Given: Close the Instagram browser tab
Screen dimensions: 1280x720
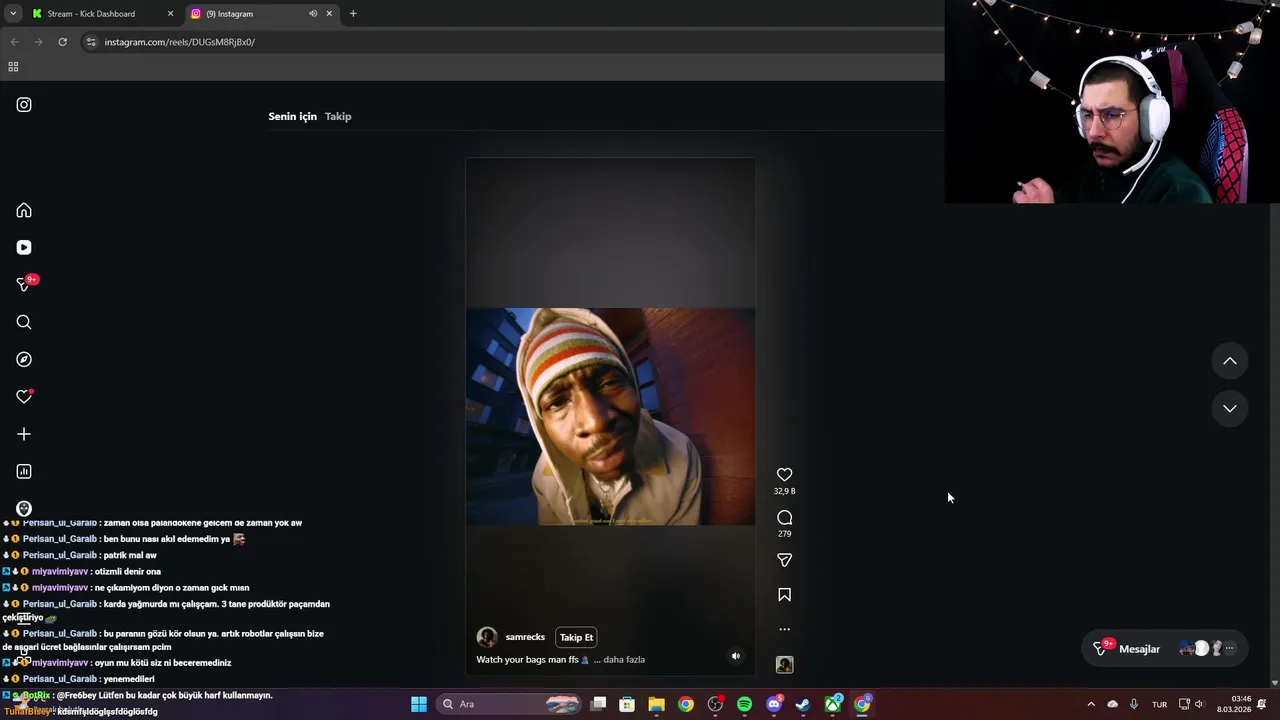Looking at the screenshot, I should [329, 14].
